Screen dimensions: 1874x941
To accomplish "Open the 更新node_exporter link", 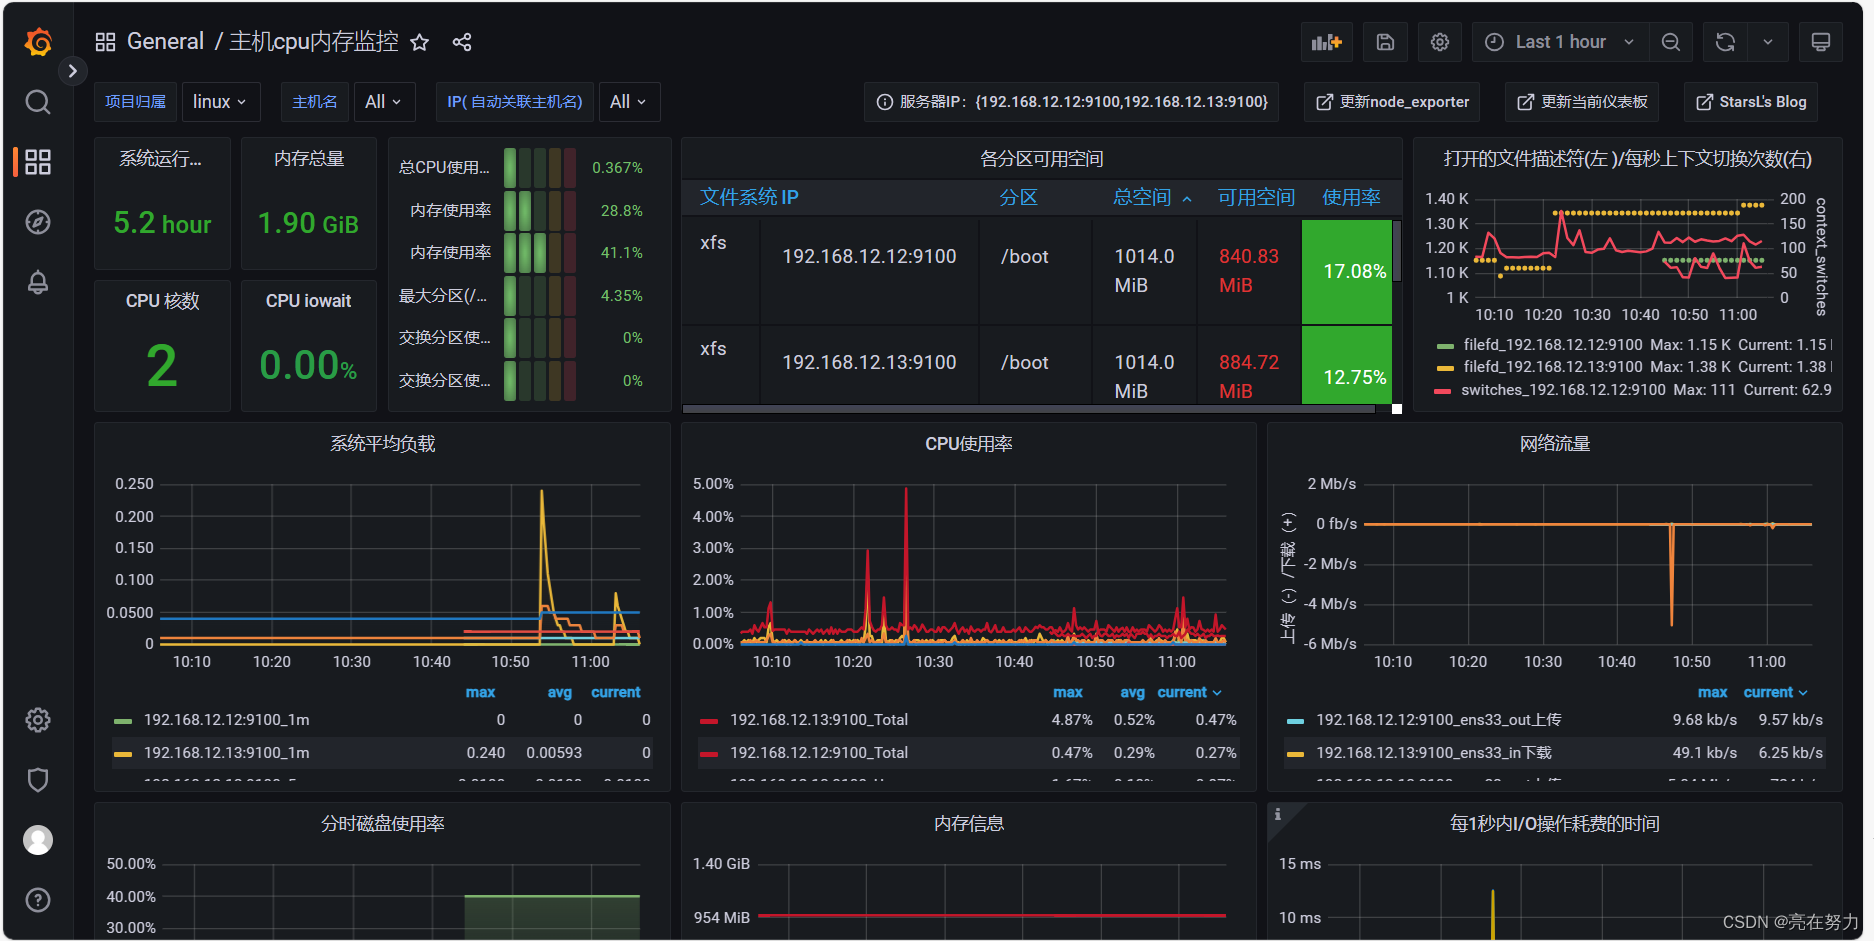I will [x=1392, y=102].
